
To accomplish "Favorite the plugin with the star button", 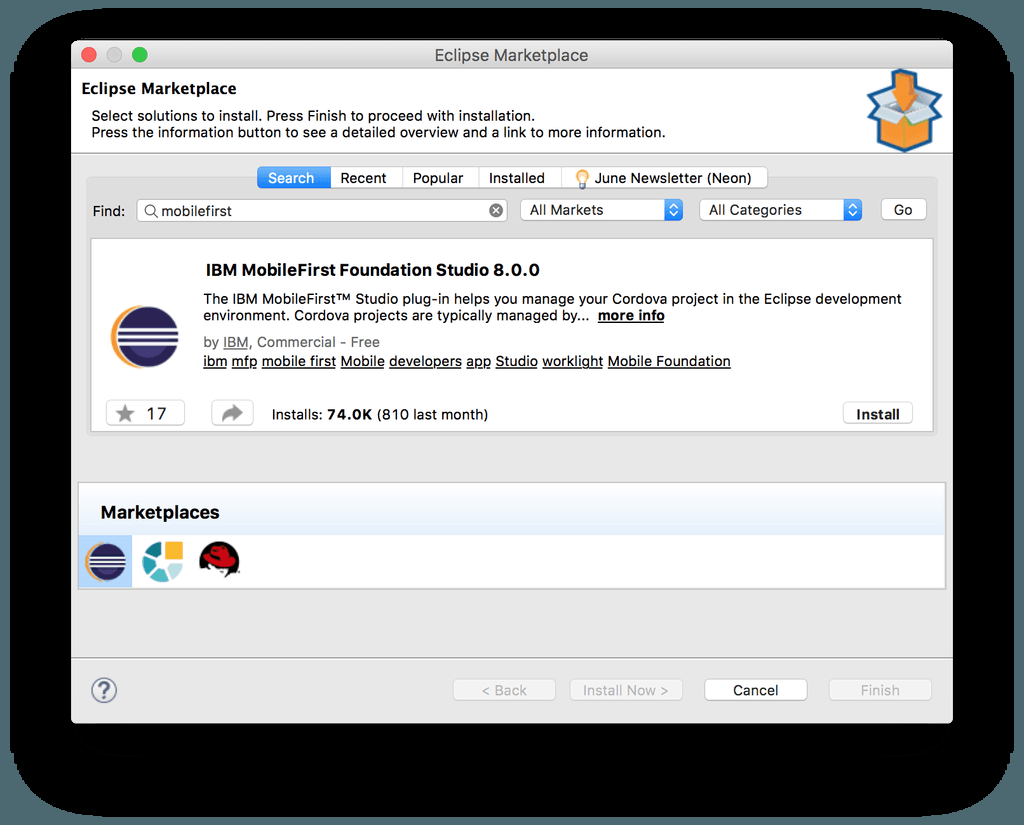I will coord(145,413).
